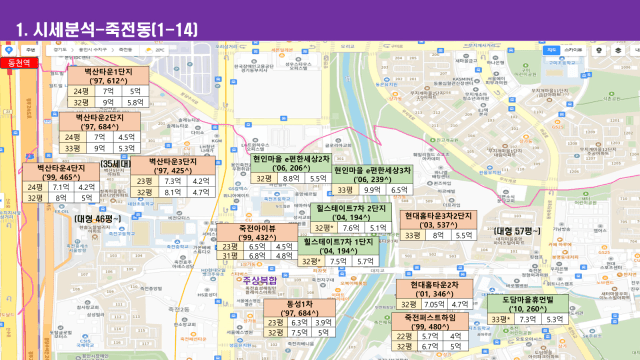Switch to the 지도 map view tab
Screen dimensions: 640x360
point(551,50)
